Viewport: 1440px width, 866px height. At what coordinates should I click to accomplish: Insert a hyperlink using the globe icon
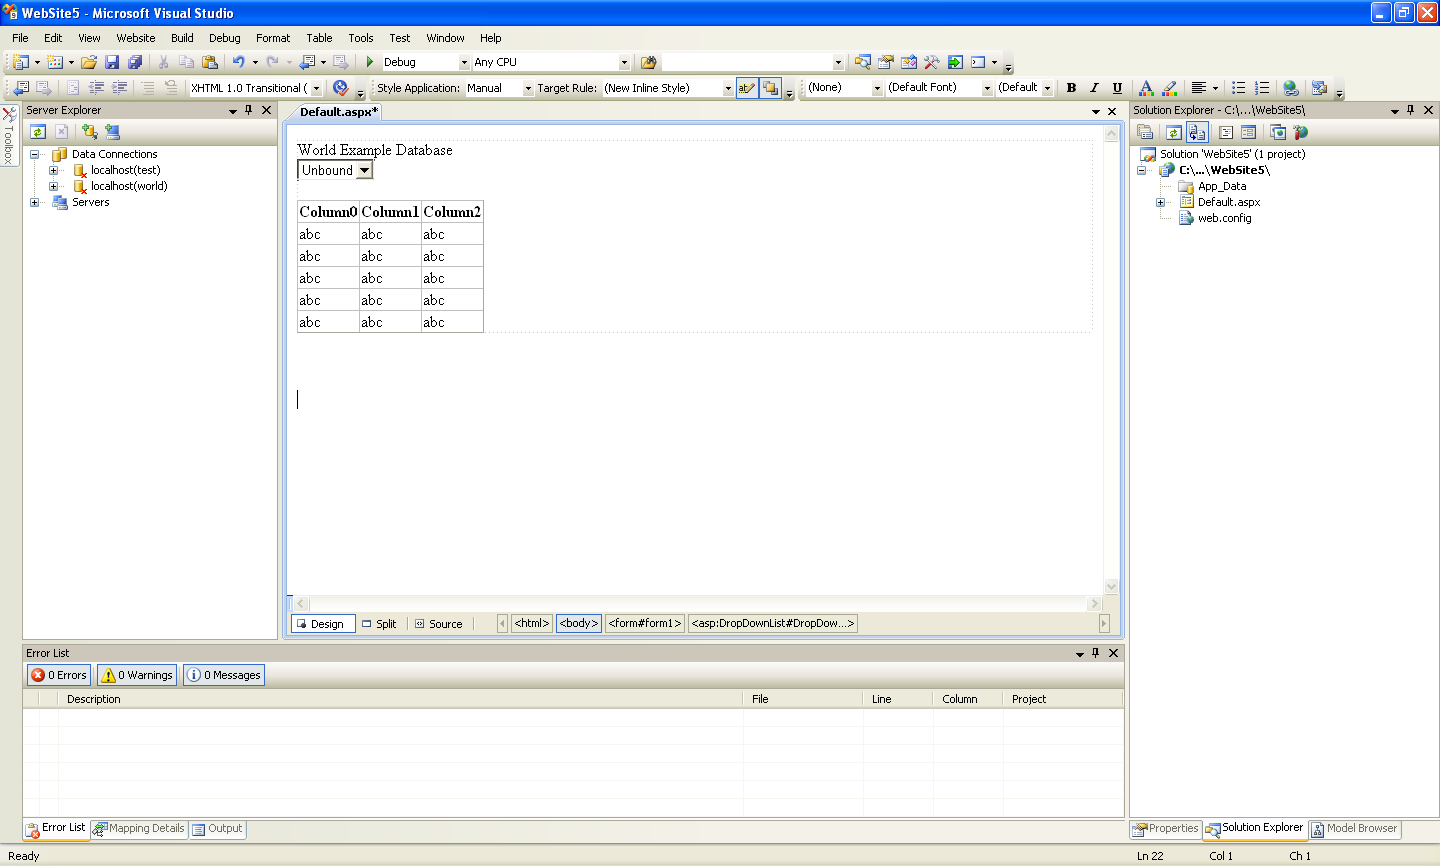(x=1289, y=88)
